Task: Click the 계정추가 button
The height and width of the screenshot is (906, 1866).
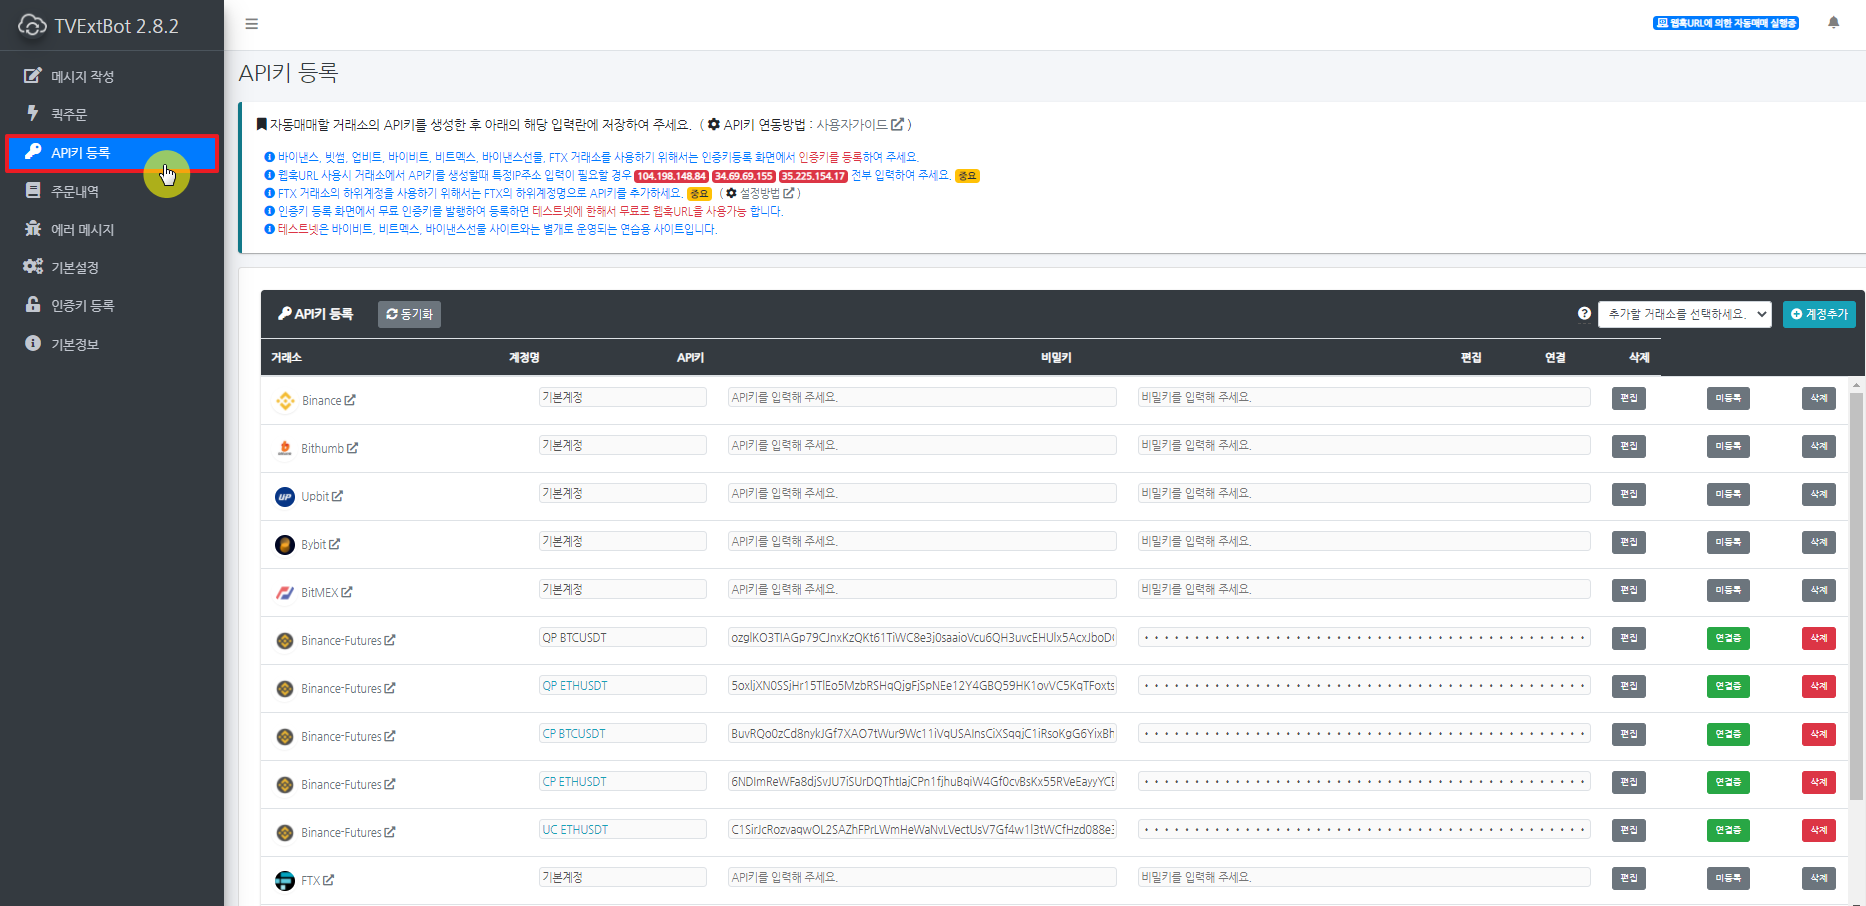Action: point(1819,313)
